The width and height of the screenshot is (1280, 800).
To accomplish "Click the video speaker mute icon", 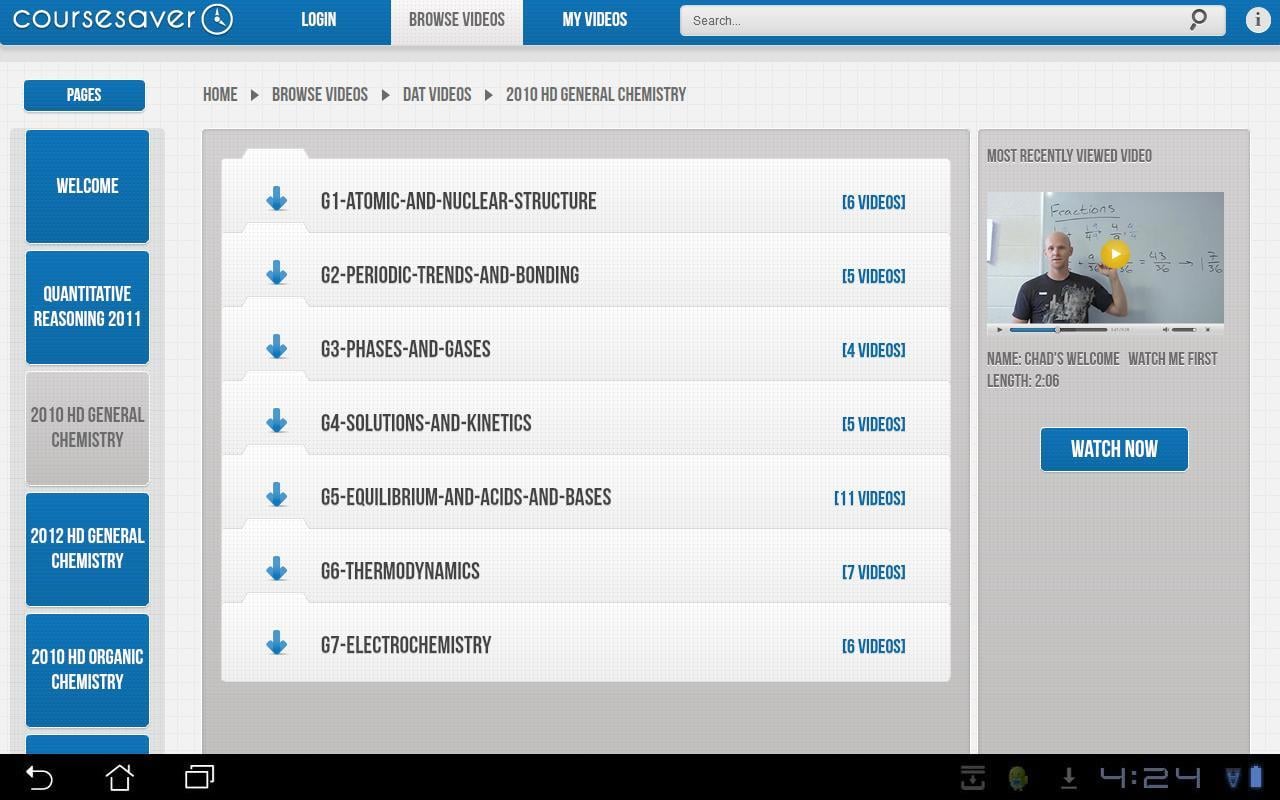I will tap(1165, 329).
